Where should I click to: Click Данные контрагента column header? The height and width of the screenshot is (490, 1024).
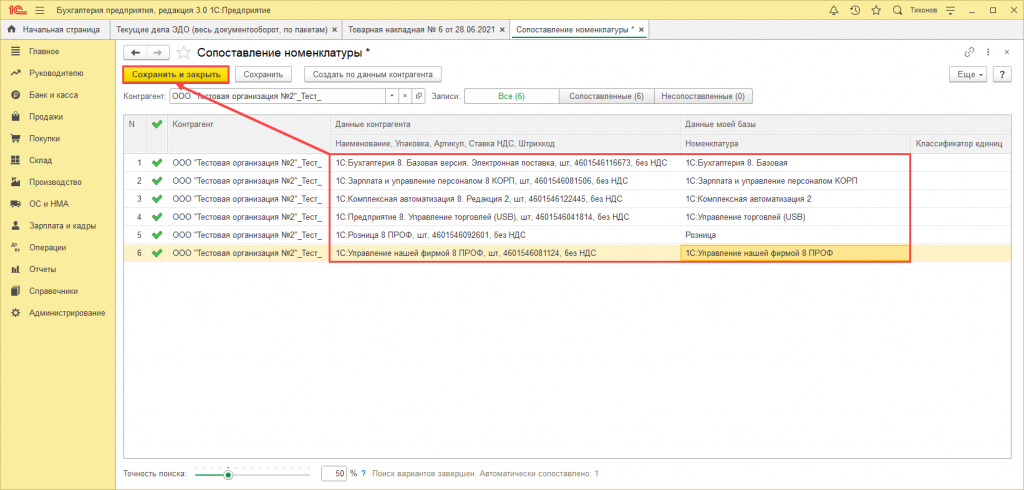505,124
